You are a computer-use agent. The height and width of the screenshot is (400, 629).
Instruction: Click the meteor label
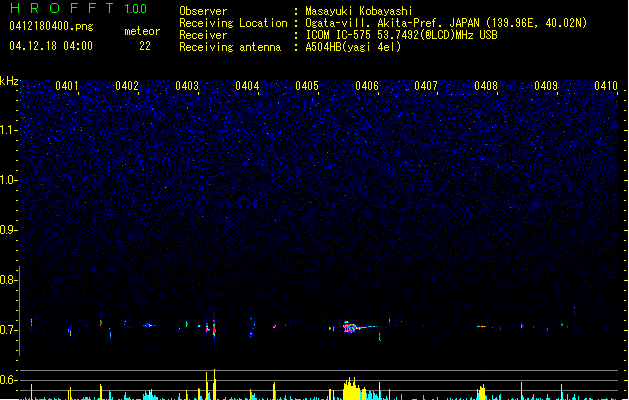click(142, 31)
